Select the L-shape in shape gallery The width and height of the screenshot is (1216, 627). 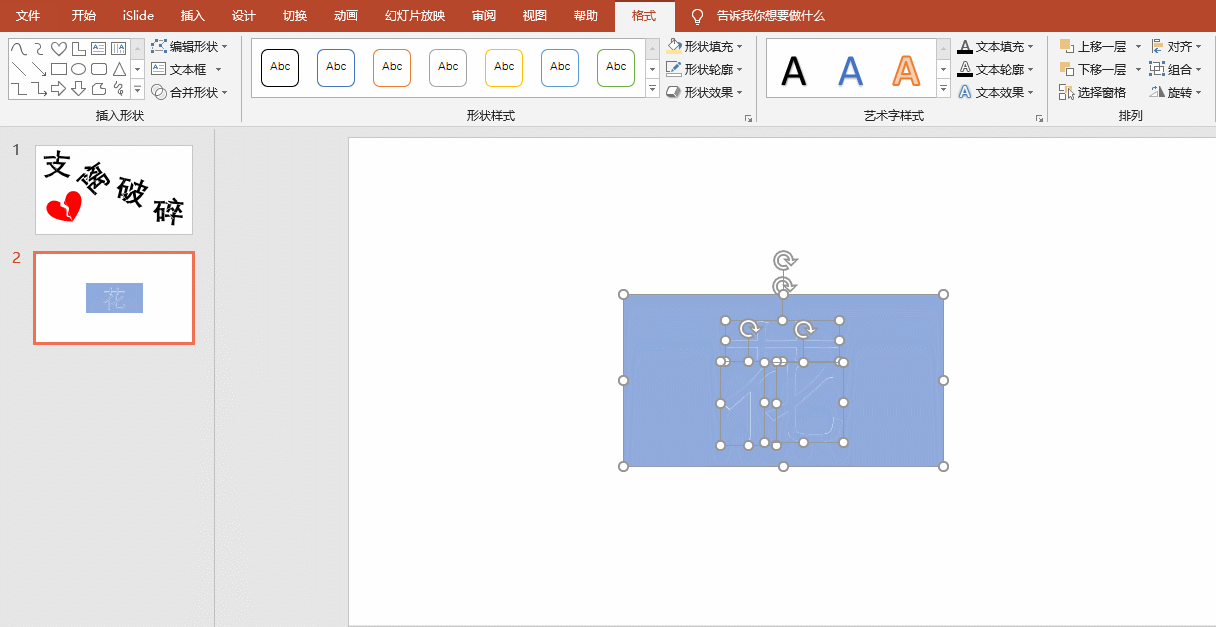click(x=79, y=49)
